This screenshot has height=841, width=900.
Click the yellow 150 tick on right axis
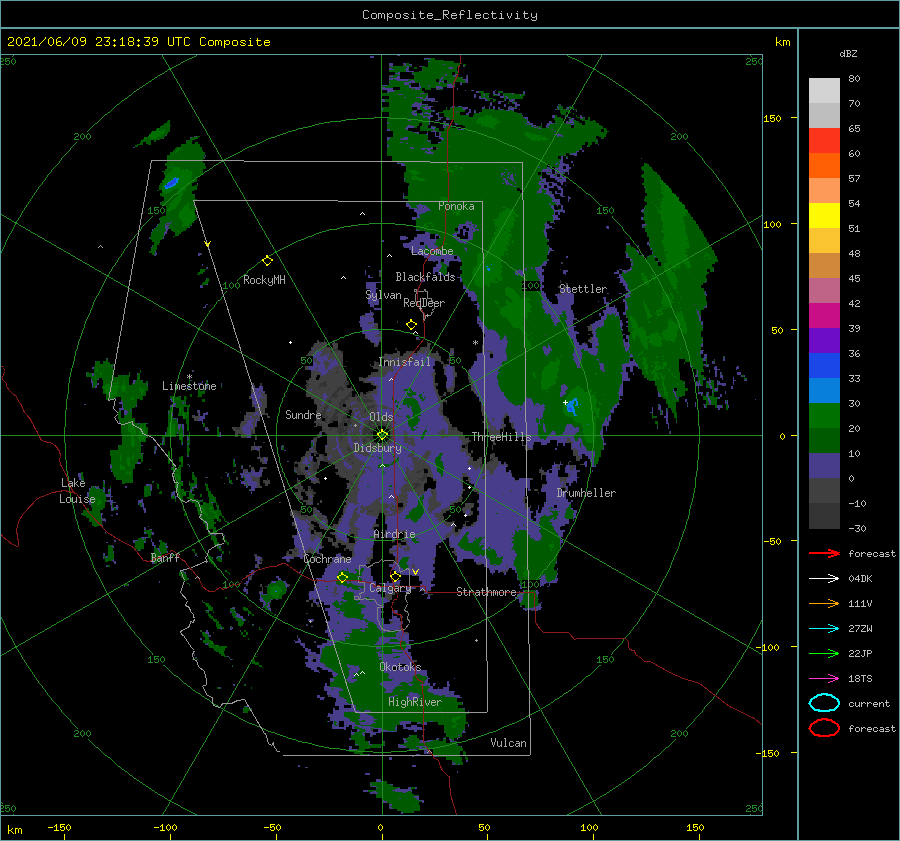click(773, 118)
